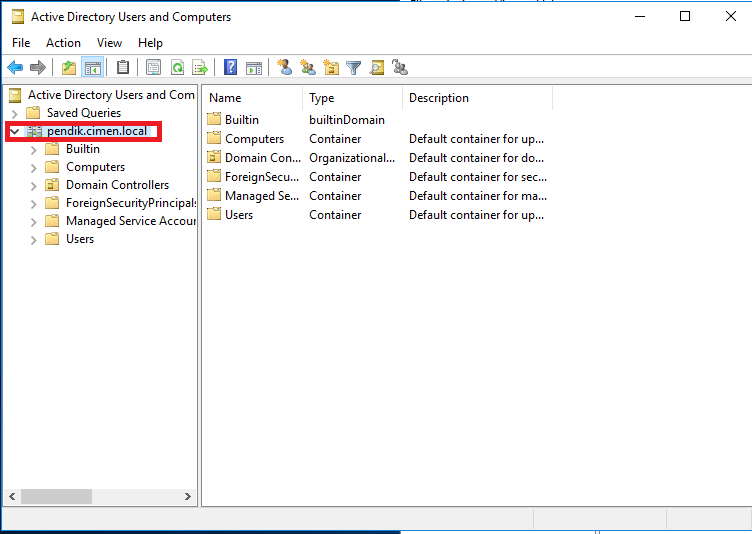The image size is (752, 534).
Task: Click the Find objects magnifier icon
Action: click(x=377, y=68)
